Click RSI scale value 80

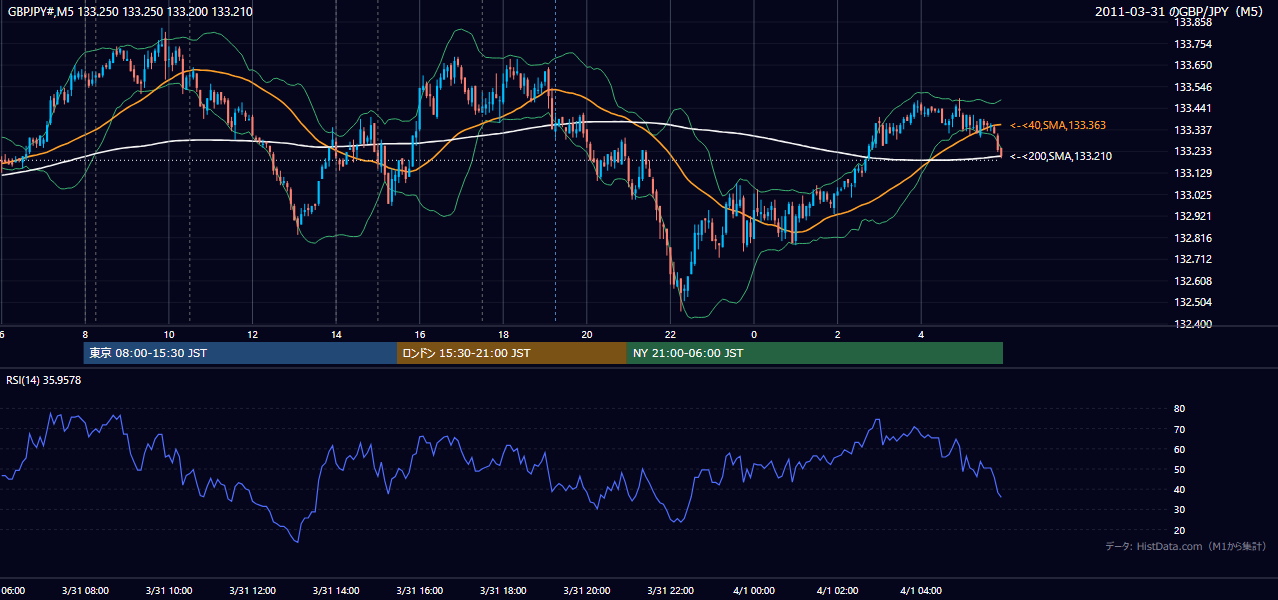point(1179,409)
